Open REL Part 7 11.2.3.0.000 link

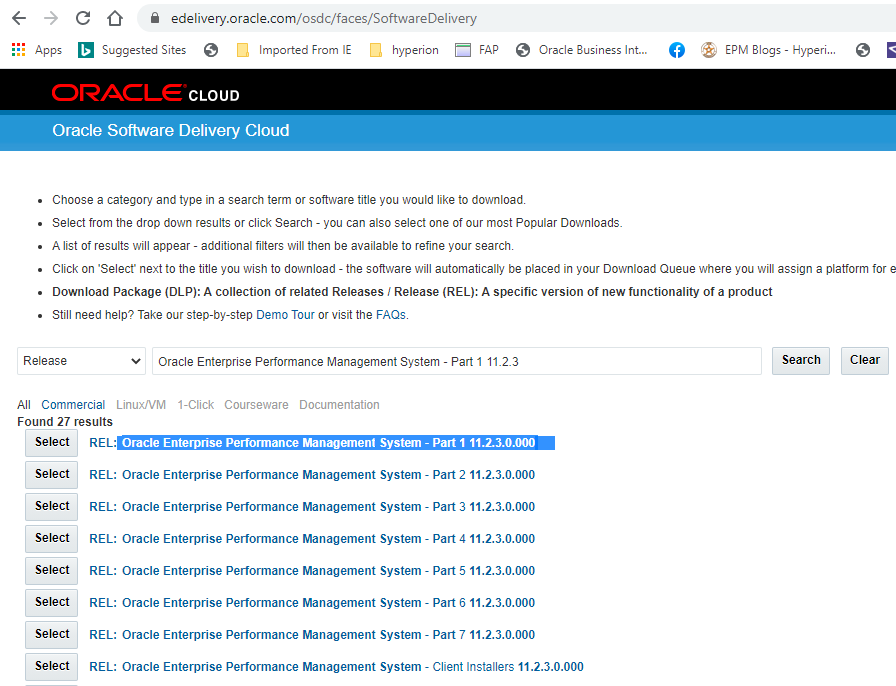[312, 635]
